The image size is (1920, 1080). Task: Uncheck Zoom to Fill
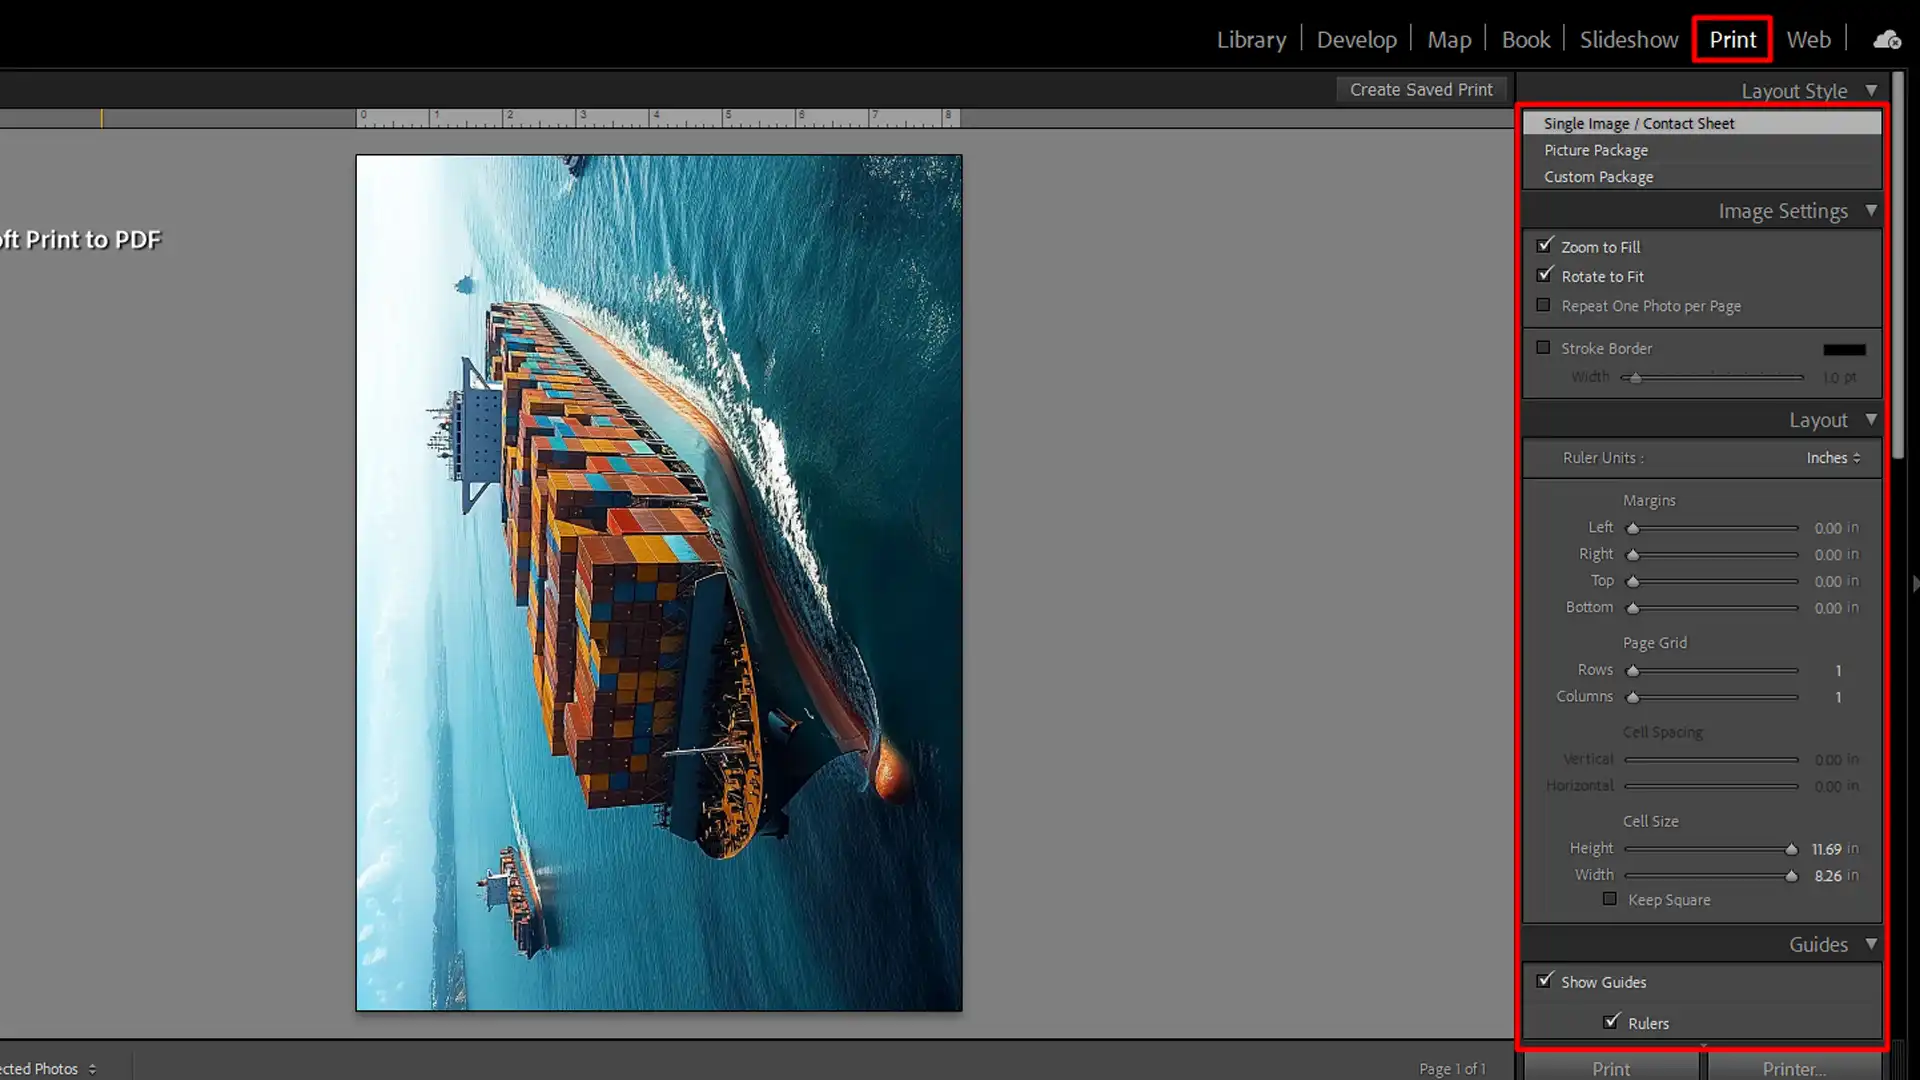coord(1545,246)
